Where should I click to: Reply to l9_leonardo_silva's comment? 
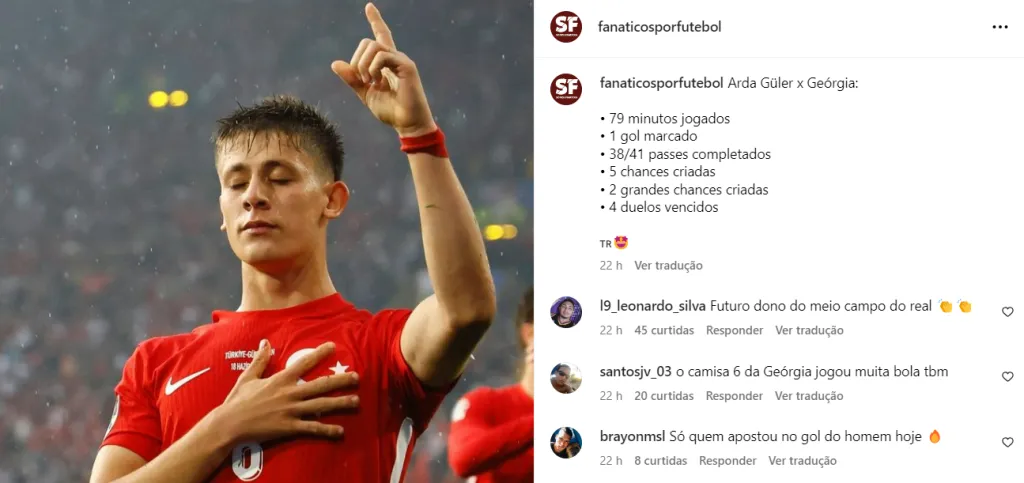tap(734, 330)
